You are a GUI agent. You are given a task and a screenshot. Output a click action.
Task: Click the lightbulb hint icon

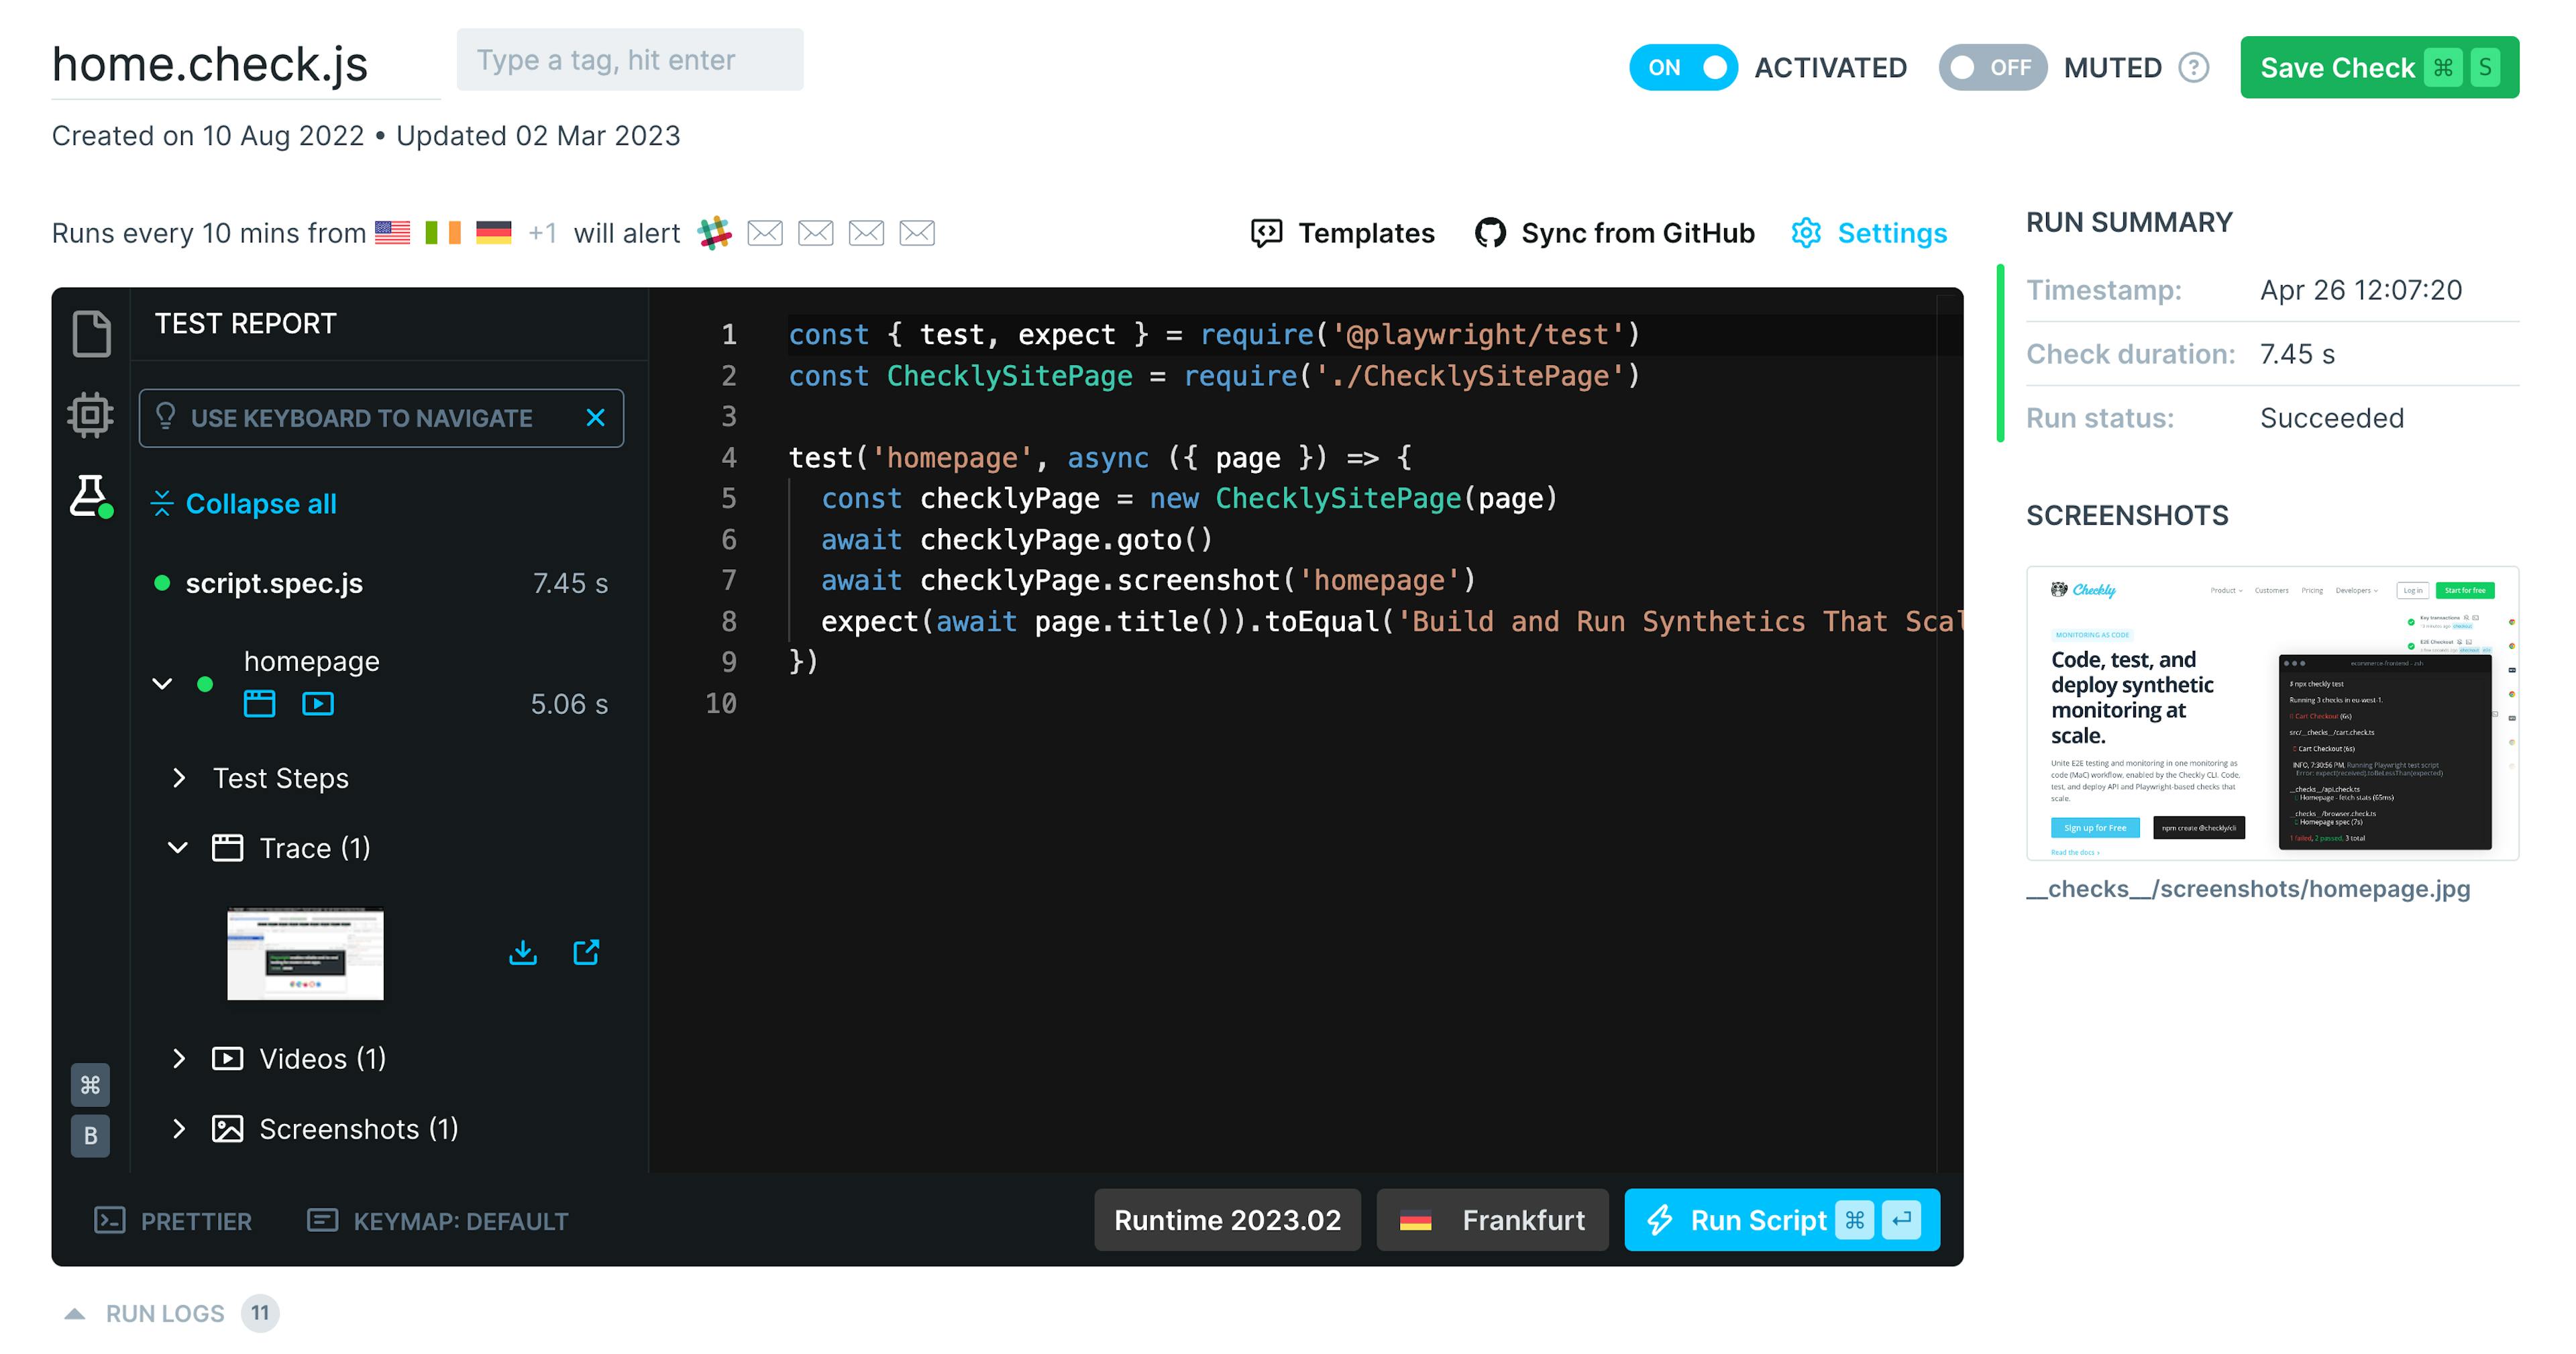166,416
